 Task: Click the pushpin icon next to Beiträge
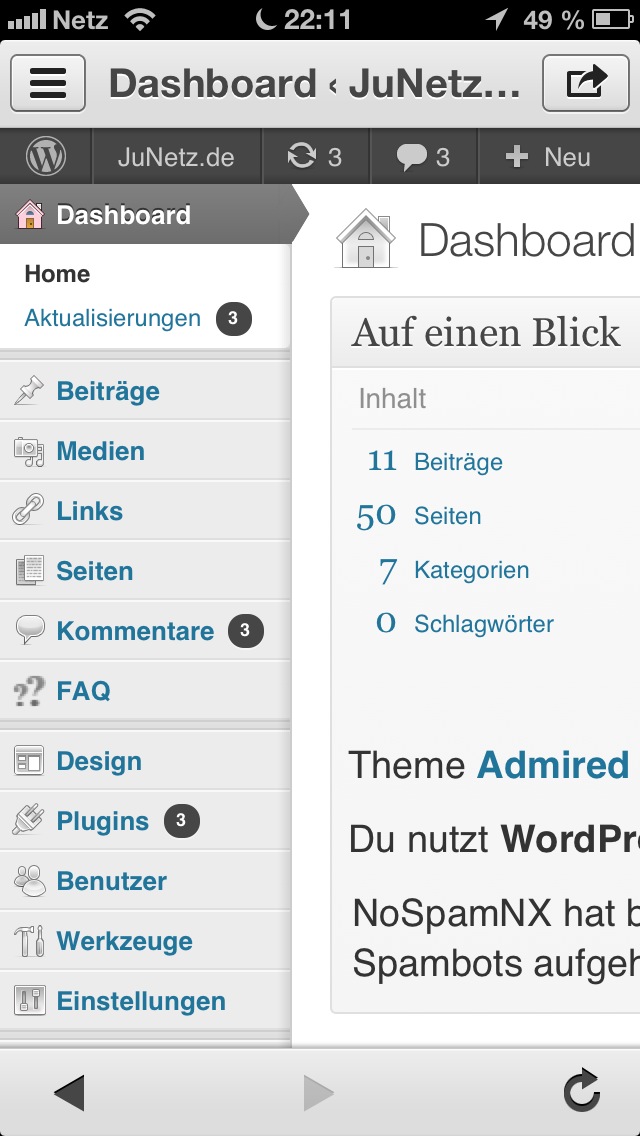point(29,391)
